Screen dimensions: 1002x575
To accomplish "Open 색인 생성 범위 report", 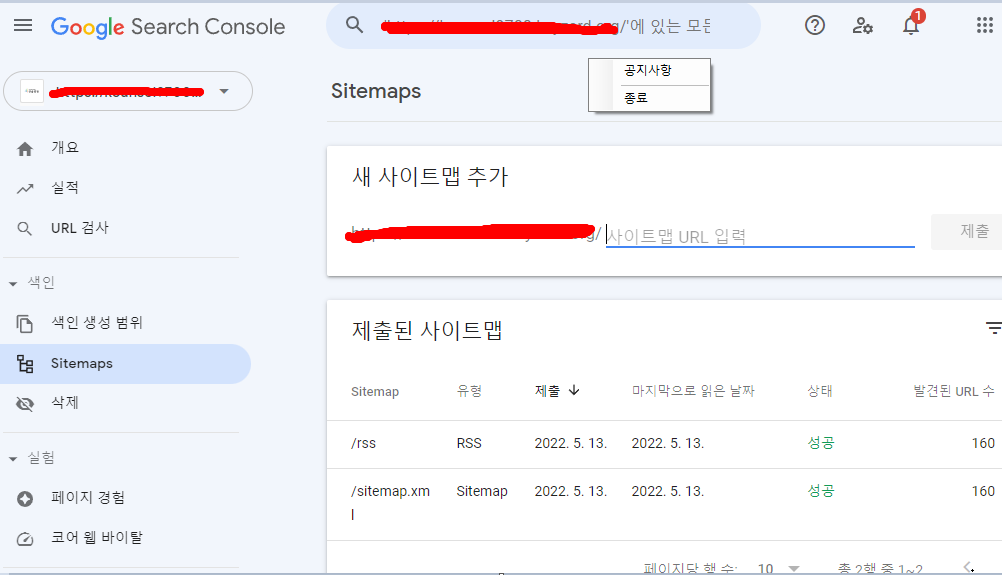I will point(97,323).
